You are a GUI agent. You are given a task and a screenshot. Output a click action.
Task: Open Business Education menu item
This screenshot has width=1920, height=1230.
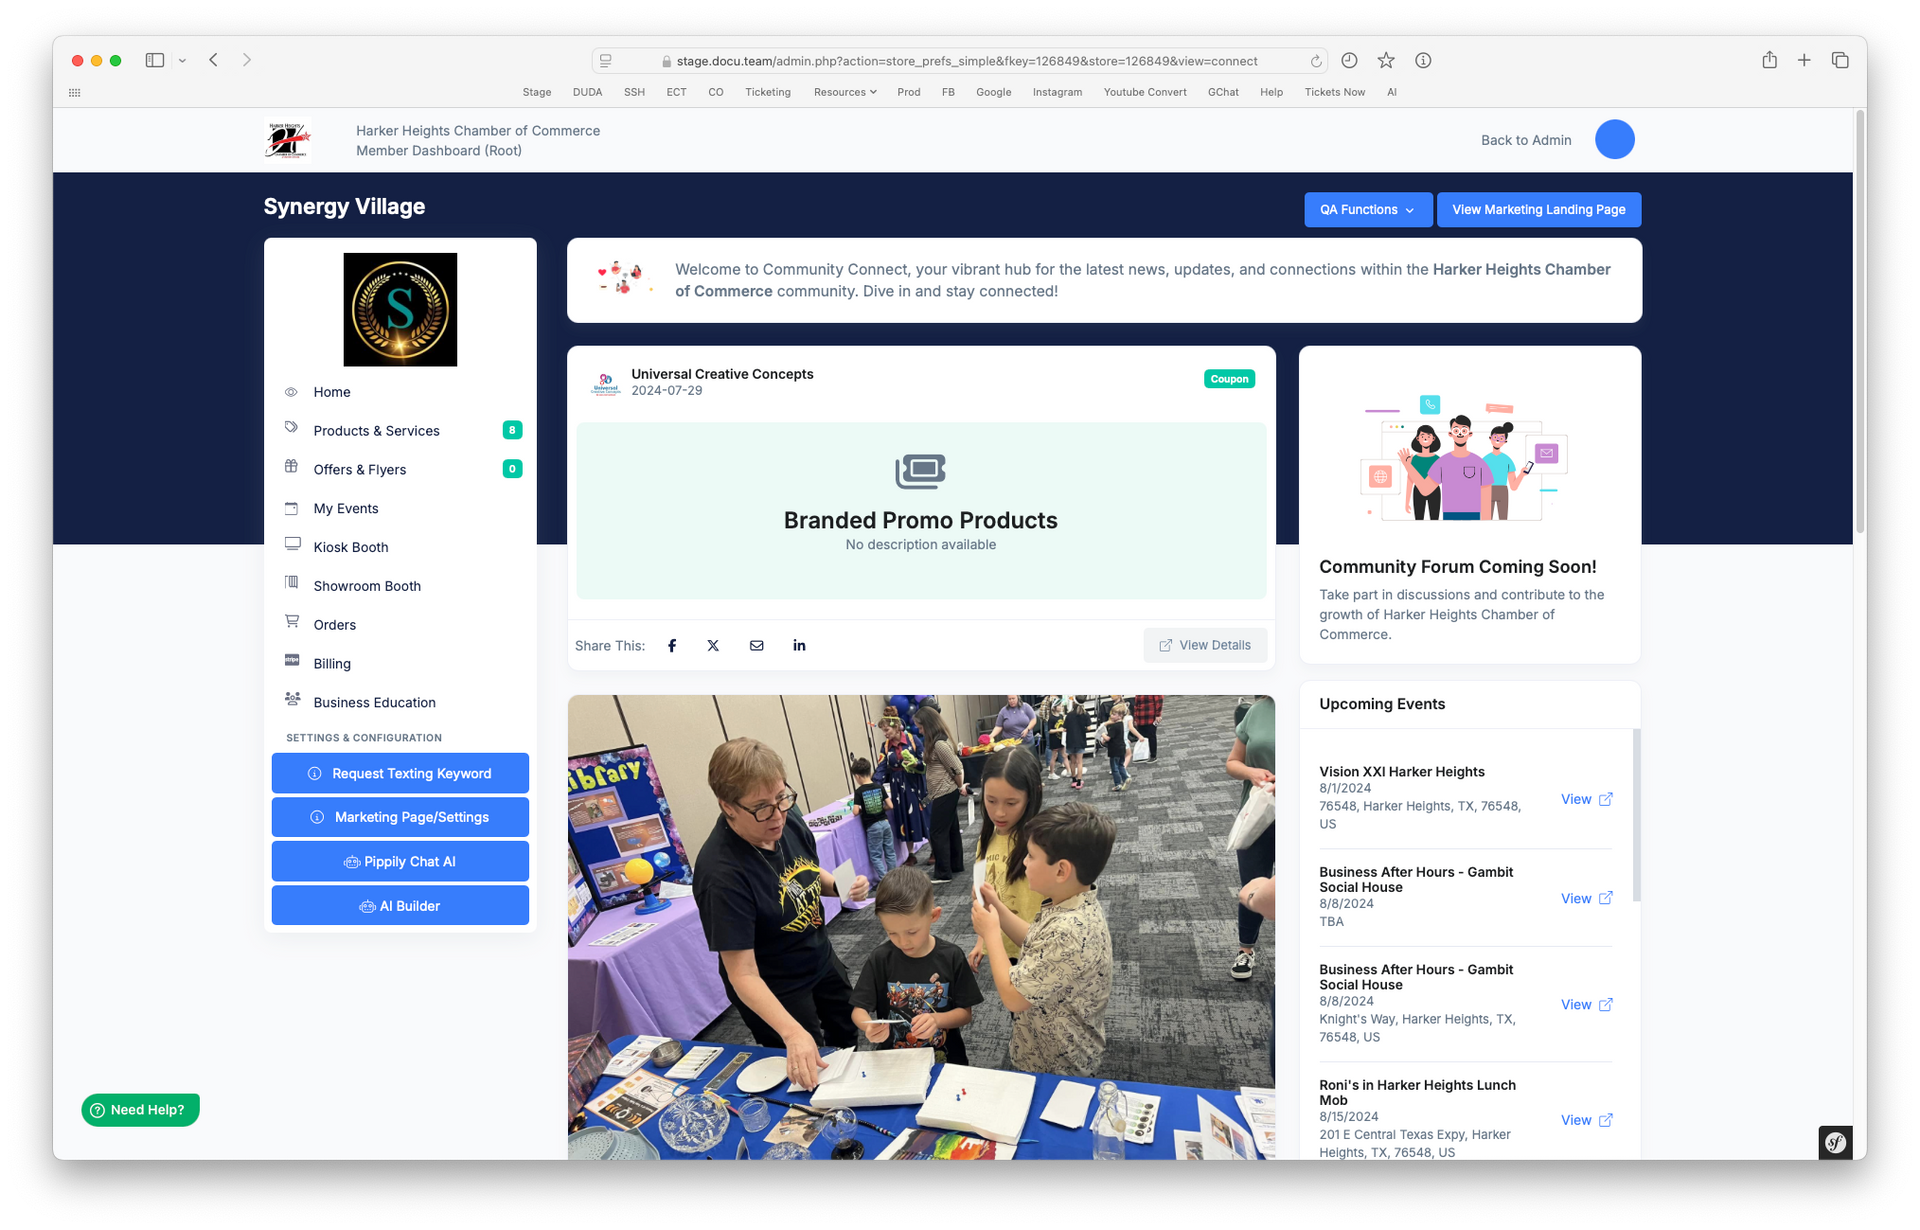374,703
